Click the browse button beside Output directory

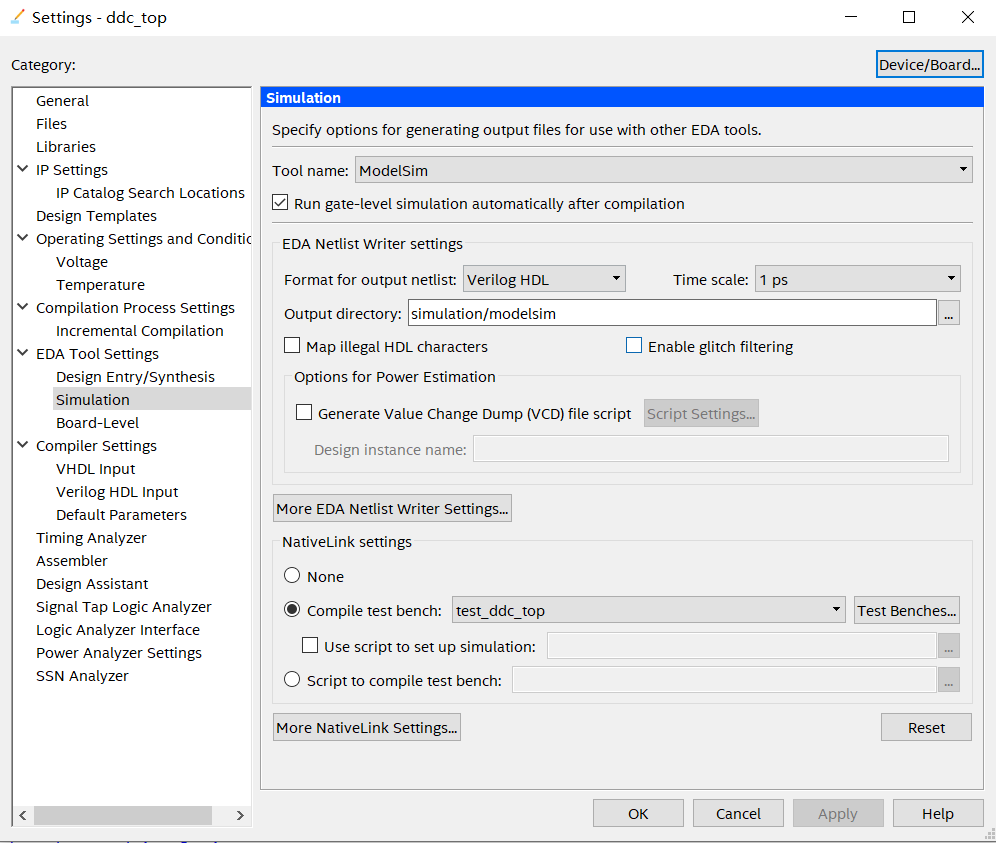pyautogui.click(x=949, y=314)
